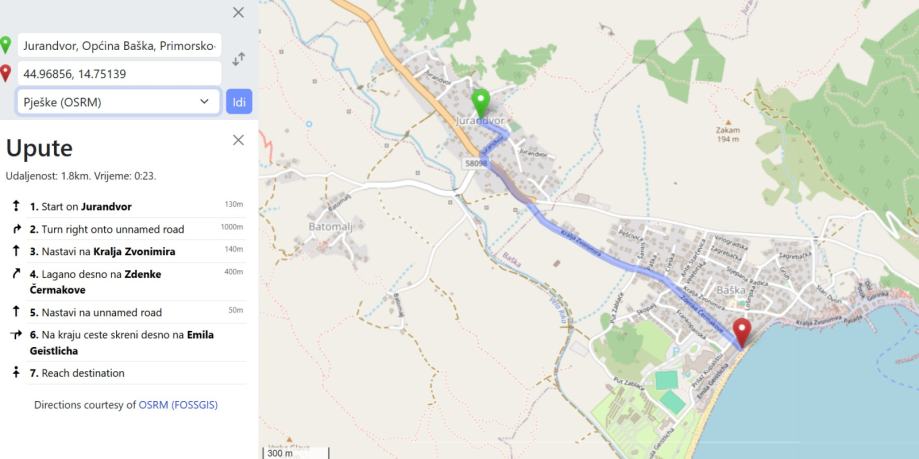This screenshot has height=459, width=919.
Task: Click the Zakam 194 m peak label
Action: tap(727, 132)
